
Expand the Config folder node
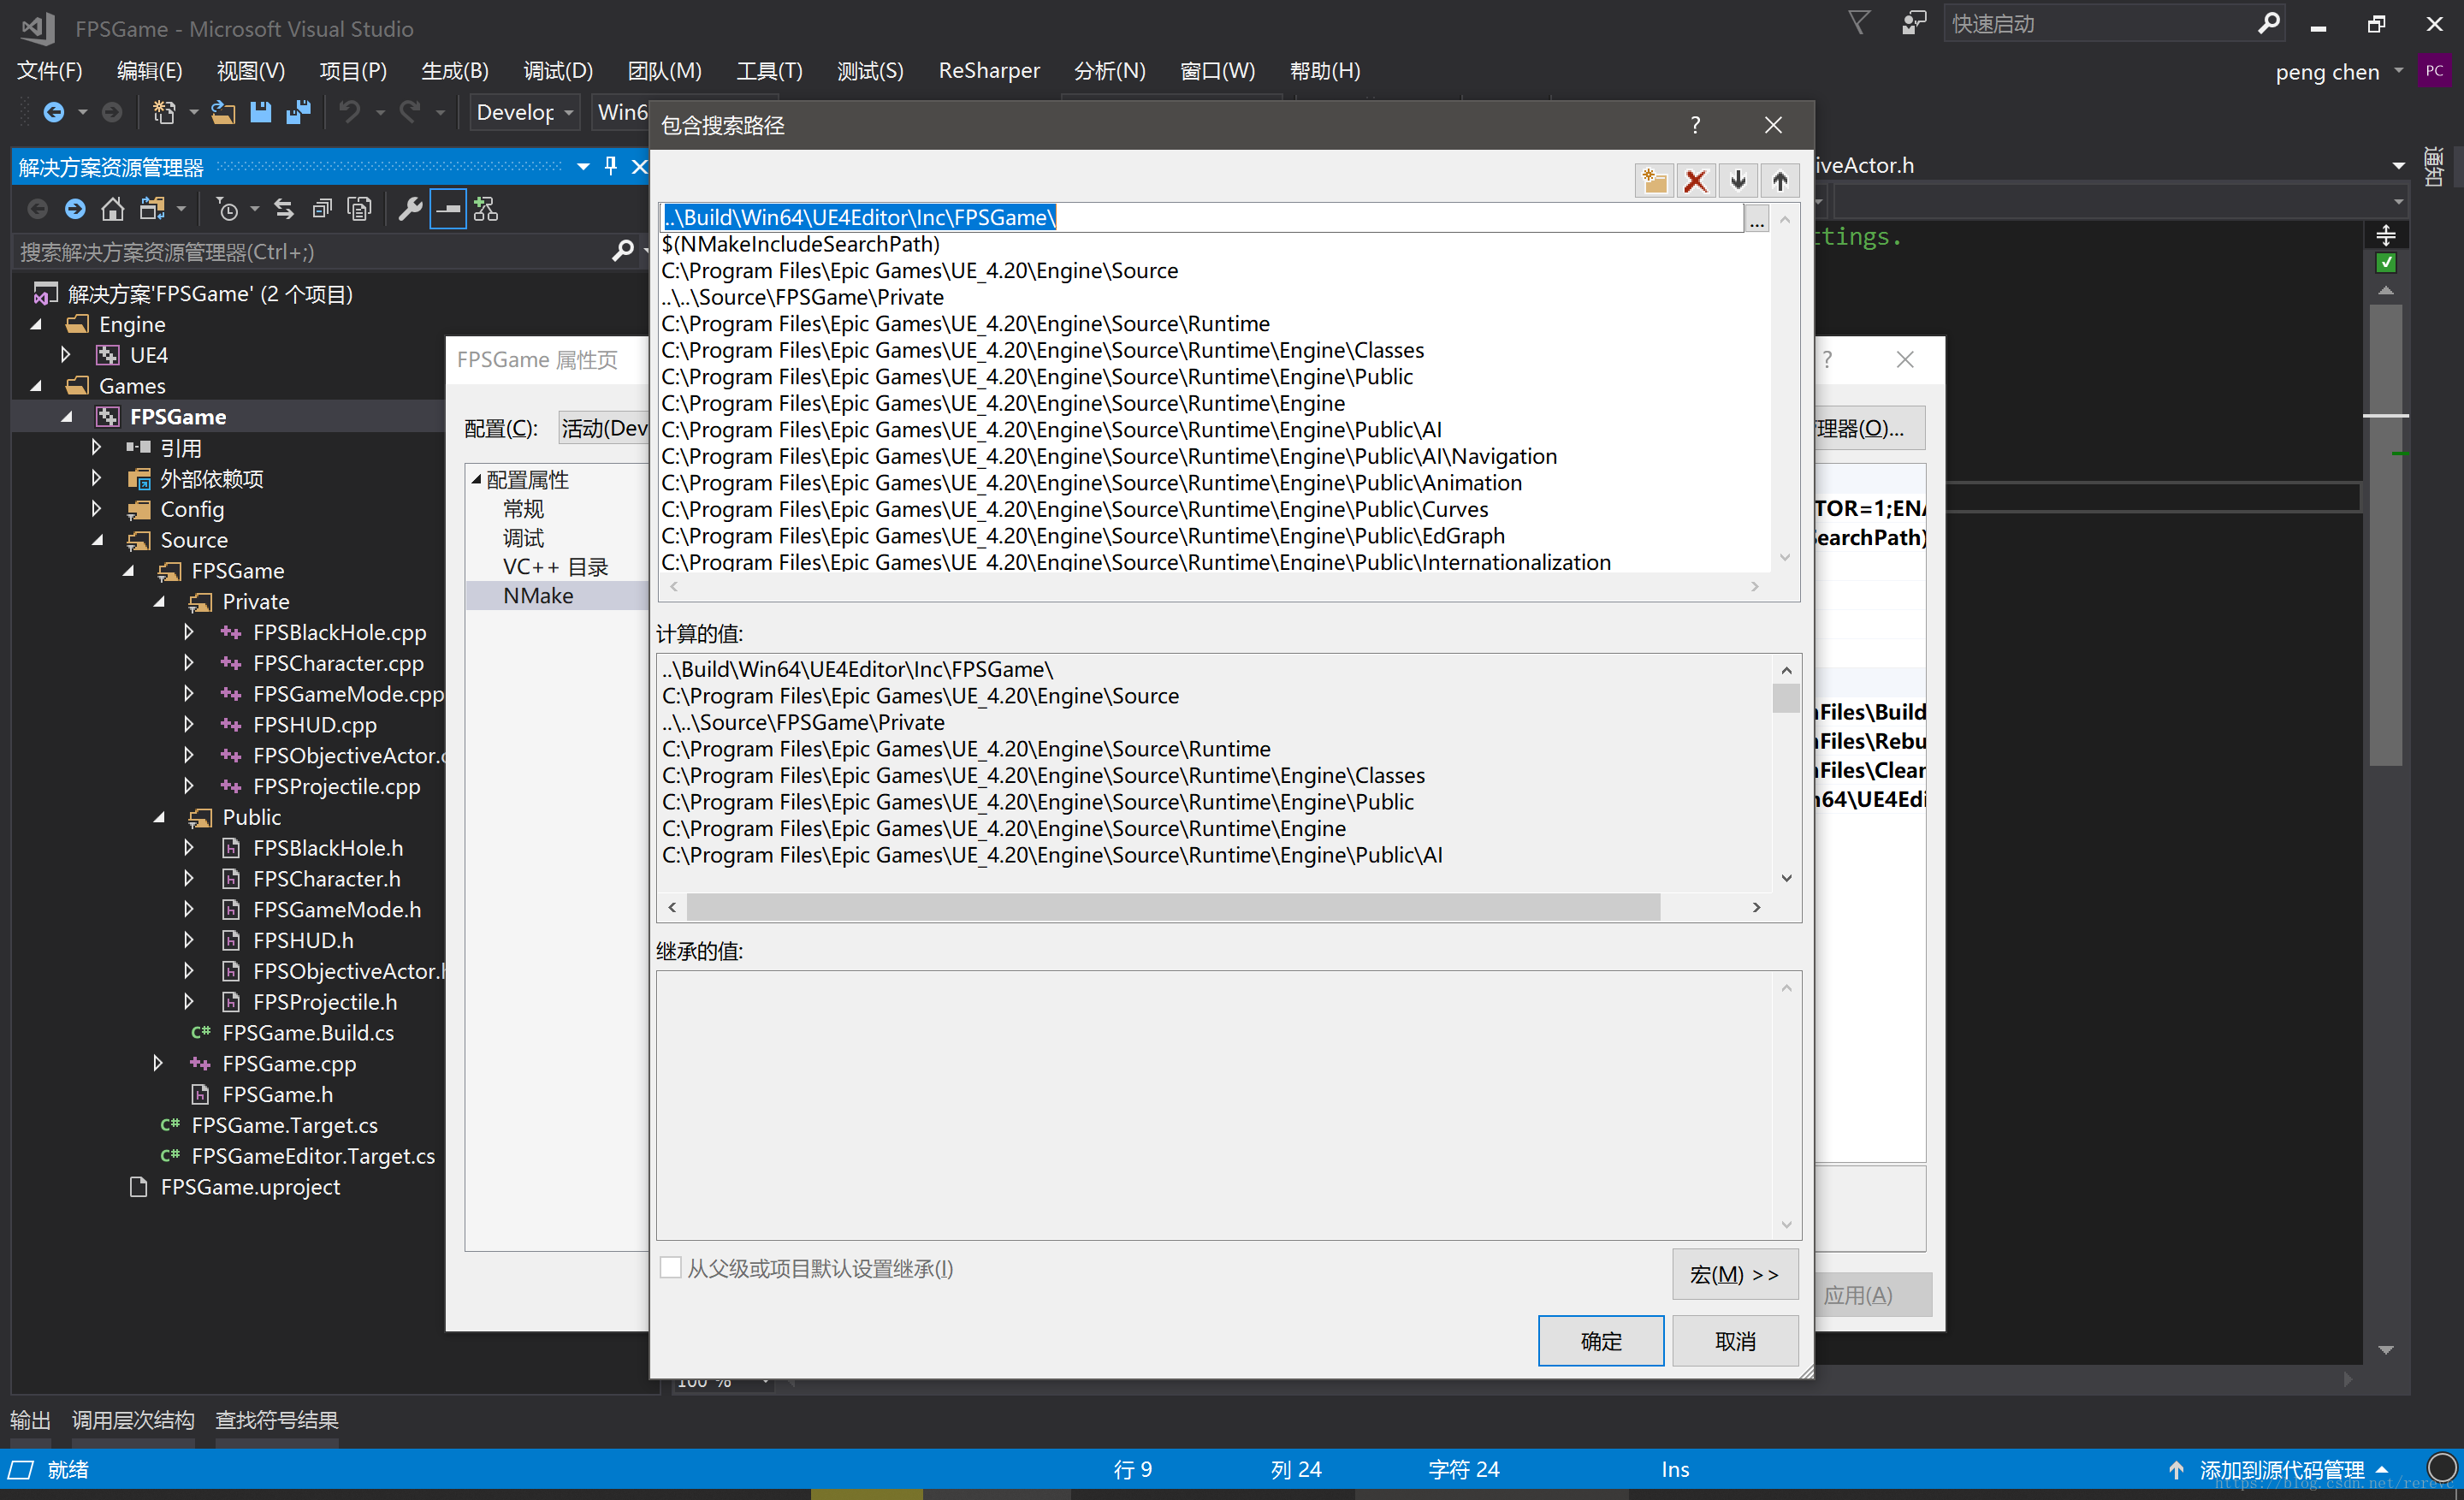click(96, 509)
